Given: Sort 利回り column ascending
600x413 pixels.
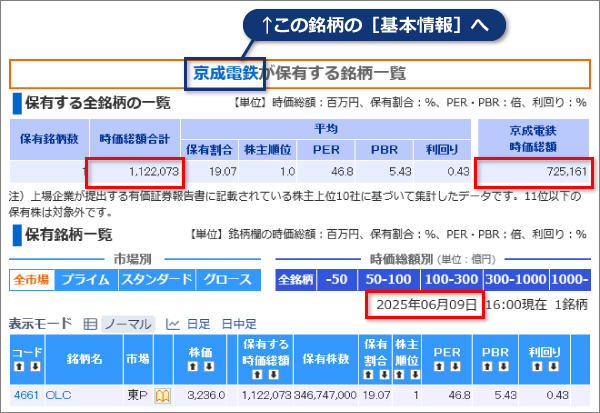Looking at the screenshot, I should 537,367.
